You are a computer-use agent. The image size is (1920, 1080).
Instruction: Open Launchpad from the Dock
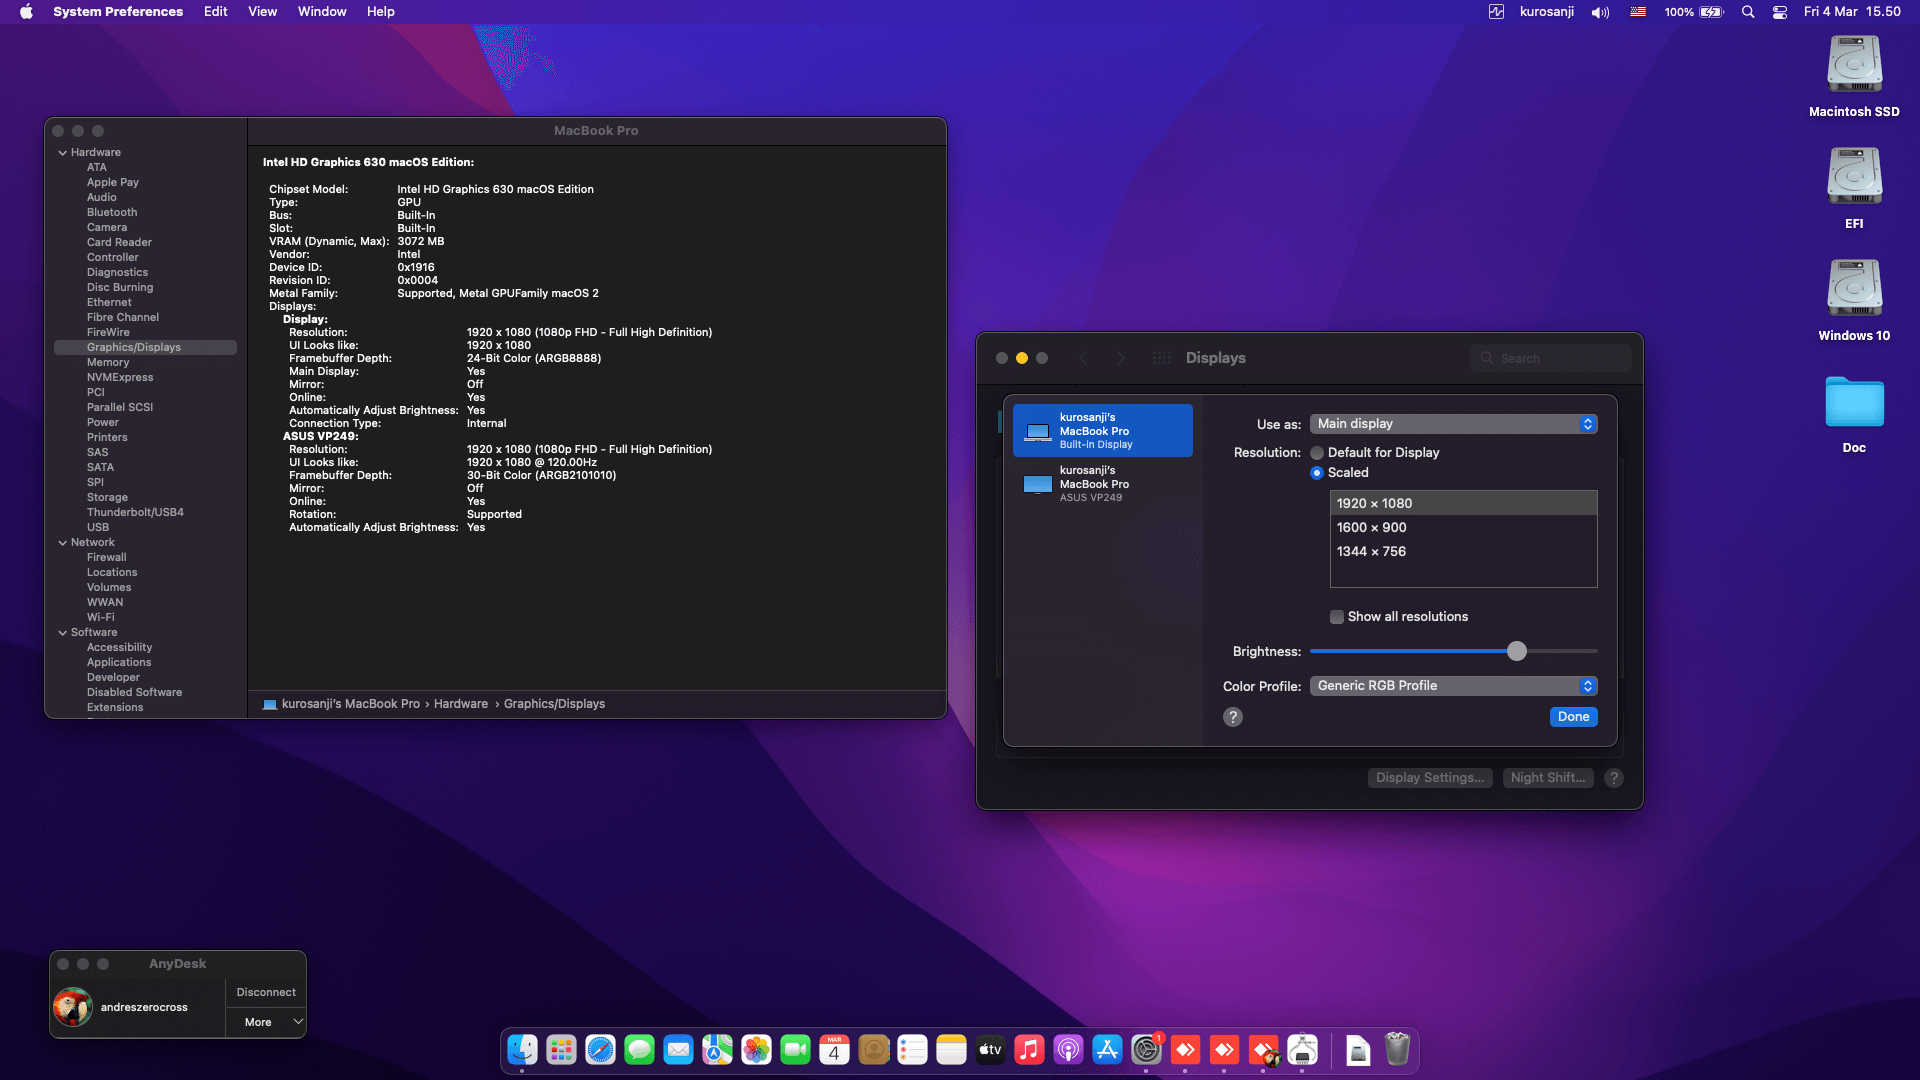point(560,1050)
